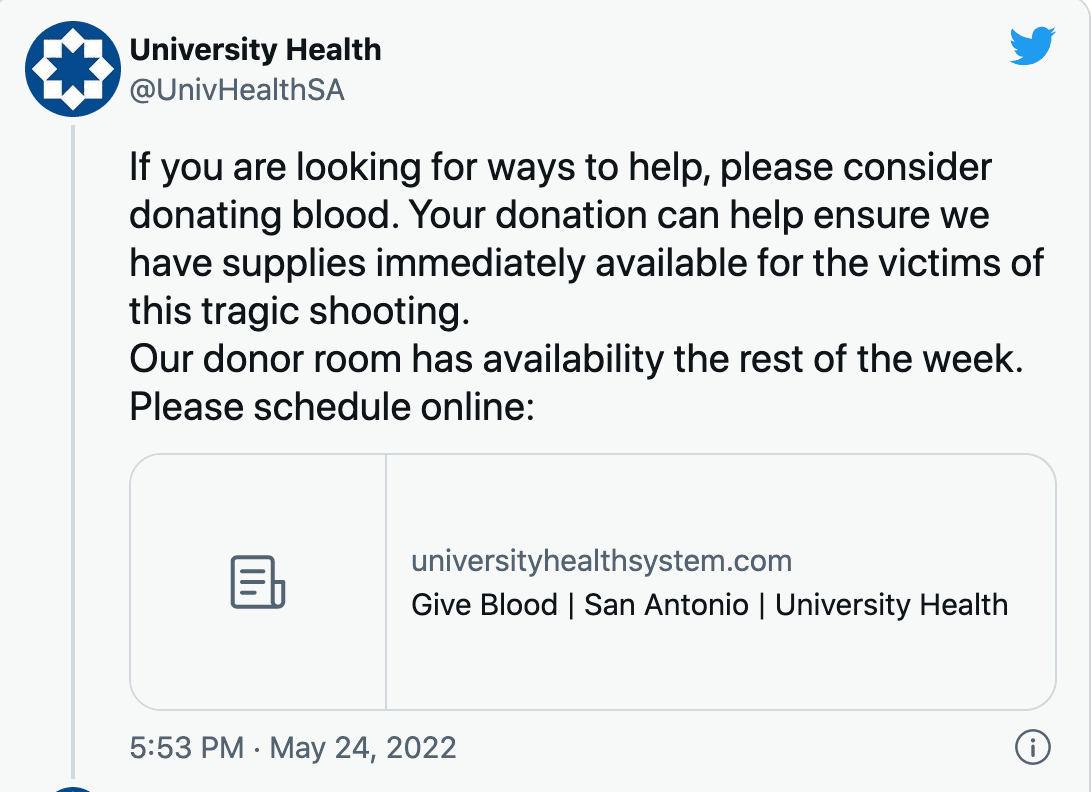Click the 5:53 PM tweet time

pos(186,747)
